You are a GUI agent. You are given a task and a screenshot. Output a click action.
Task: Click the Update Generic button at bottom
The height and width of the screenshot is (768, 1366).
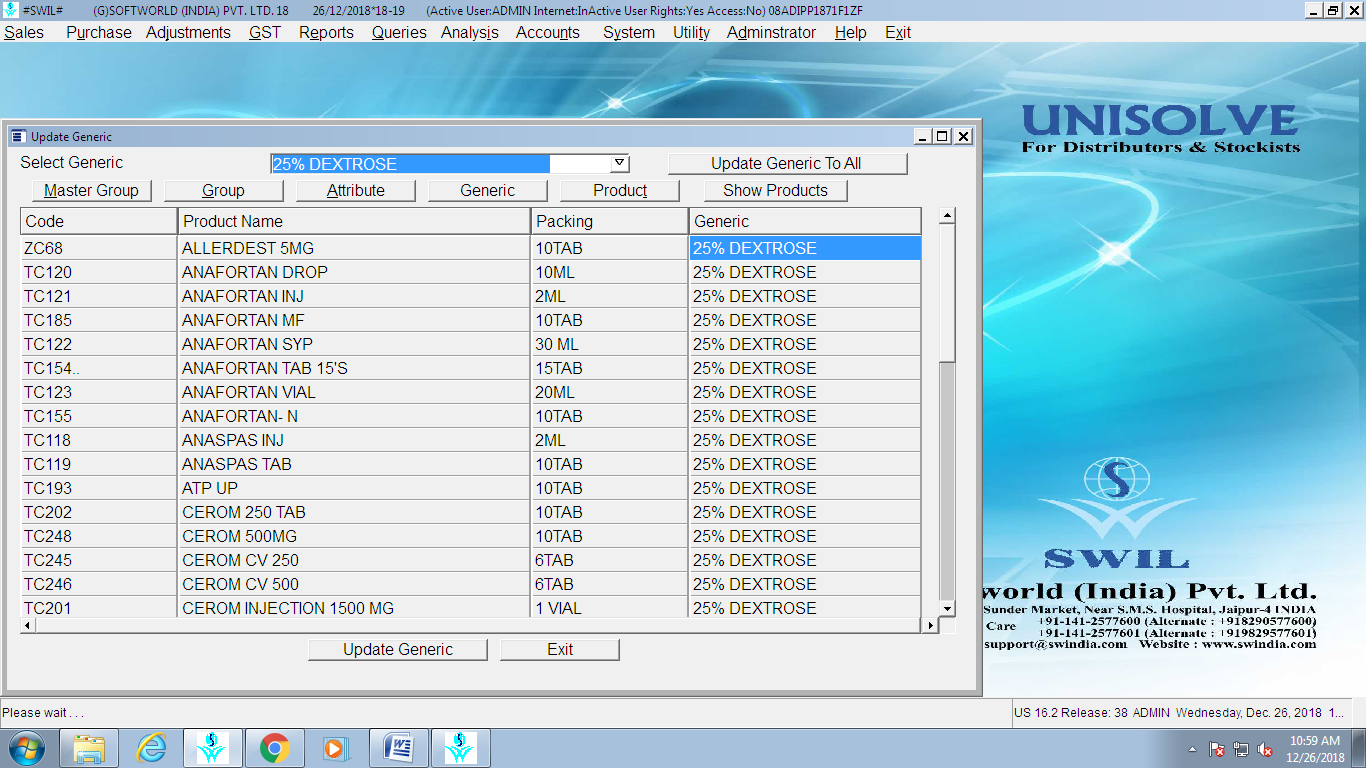coord(398,649)
